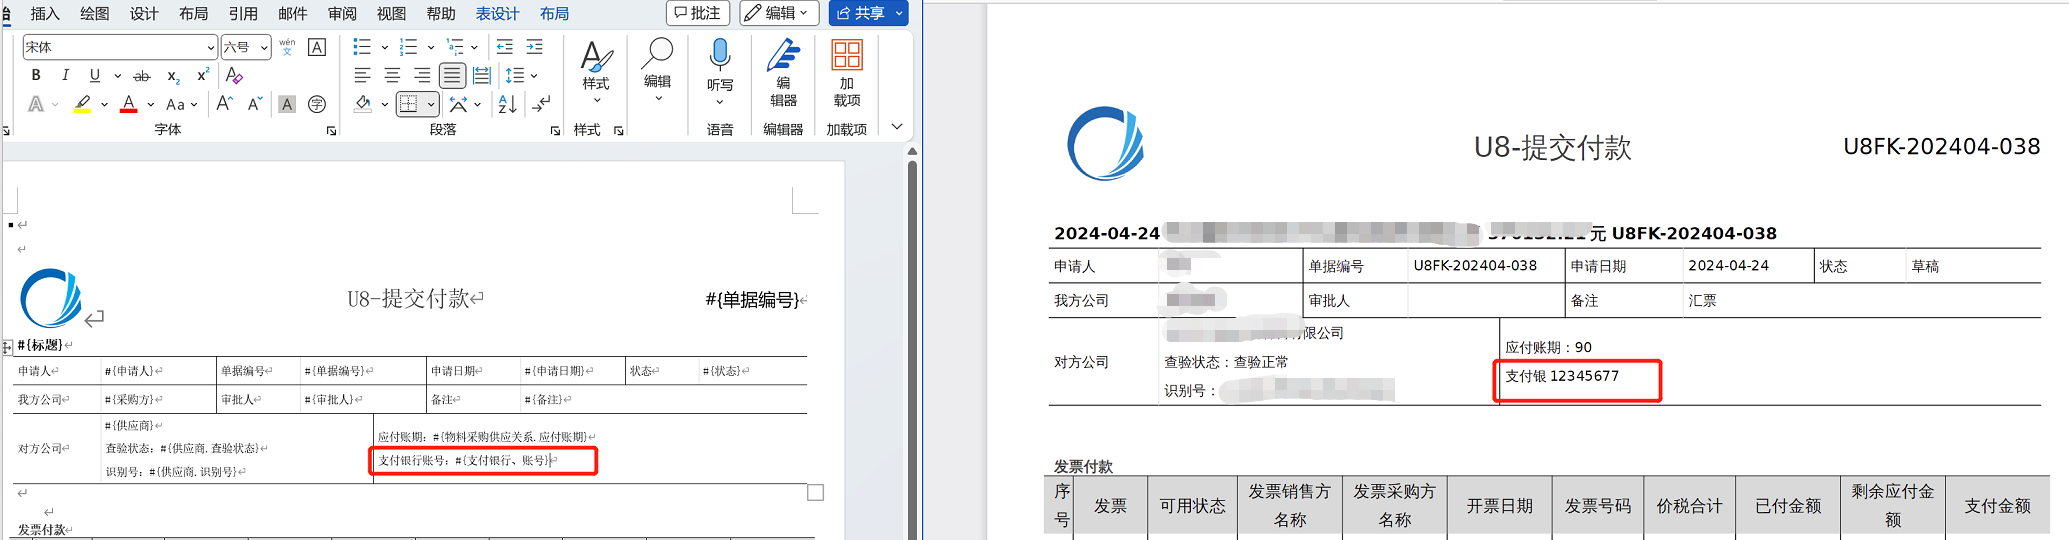Apply bold formatting in Word ribbon

36,75
